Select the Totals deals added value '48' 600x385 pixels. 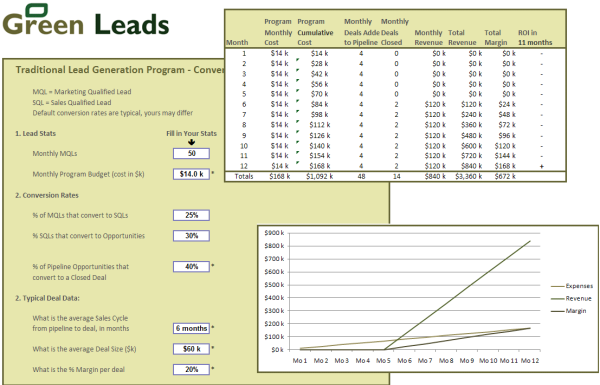[361, 176]
